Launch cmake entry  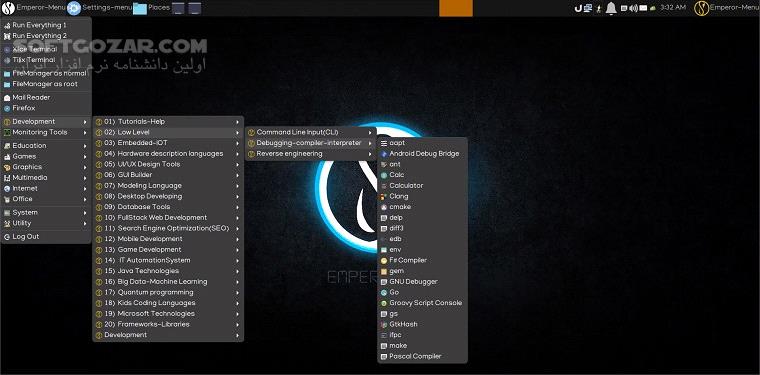click(422, 207)
